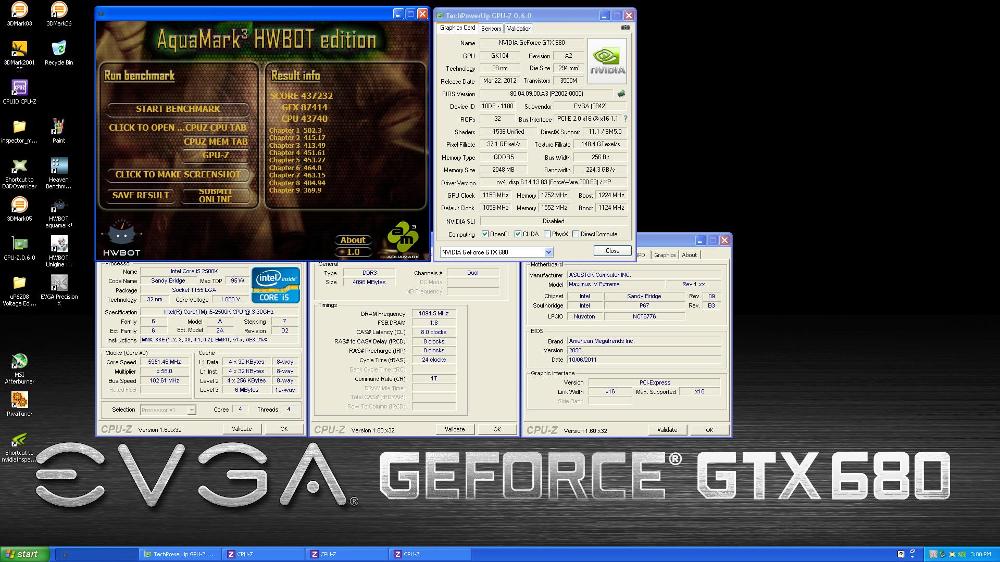Click the NVIDIA logo in GPU-Z

(x=607, y=61)
